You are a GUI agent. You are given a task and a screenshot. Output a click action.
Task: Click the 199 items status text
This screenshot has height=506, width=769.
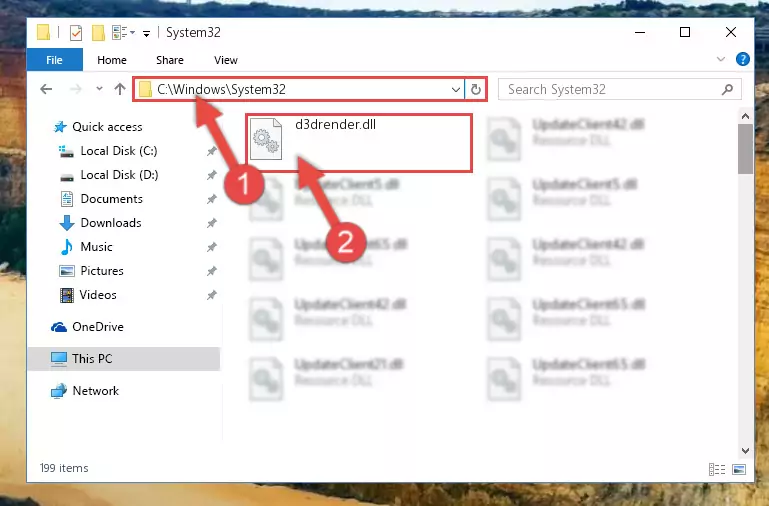click(x=64, y=468)
